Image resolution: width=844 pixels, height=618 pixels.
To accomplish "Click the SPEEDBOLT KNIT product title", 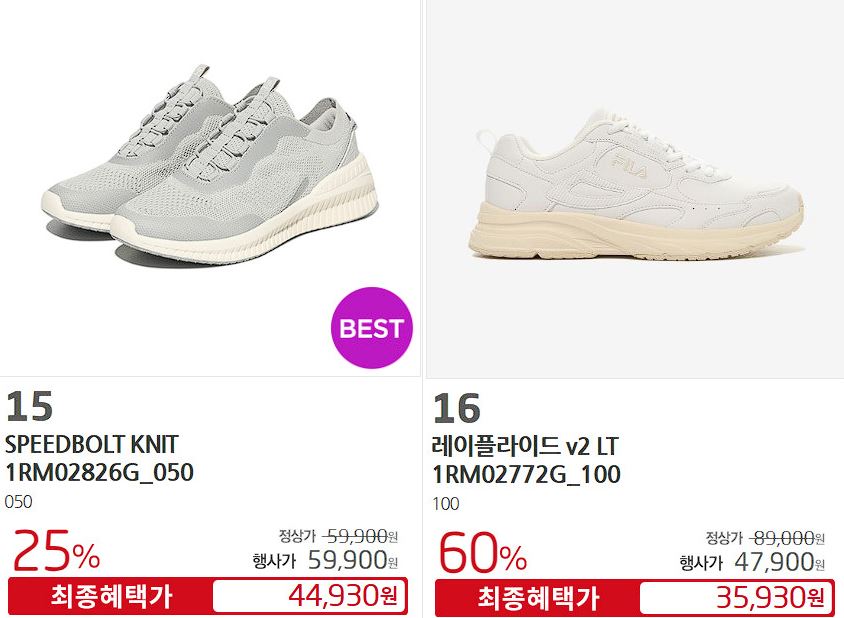I will click(92, 445).
